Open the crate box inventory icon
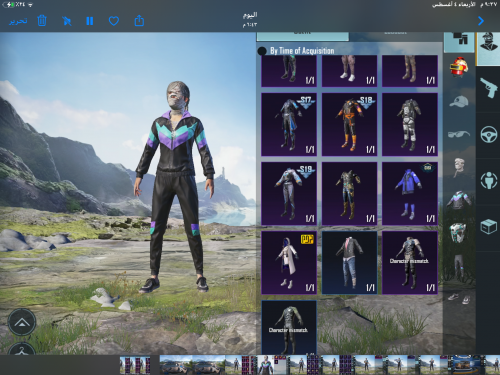This screenshot has height=375, width=500. coord(489,227)
